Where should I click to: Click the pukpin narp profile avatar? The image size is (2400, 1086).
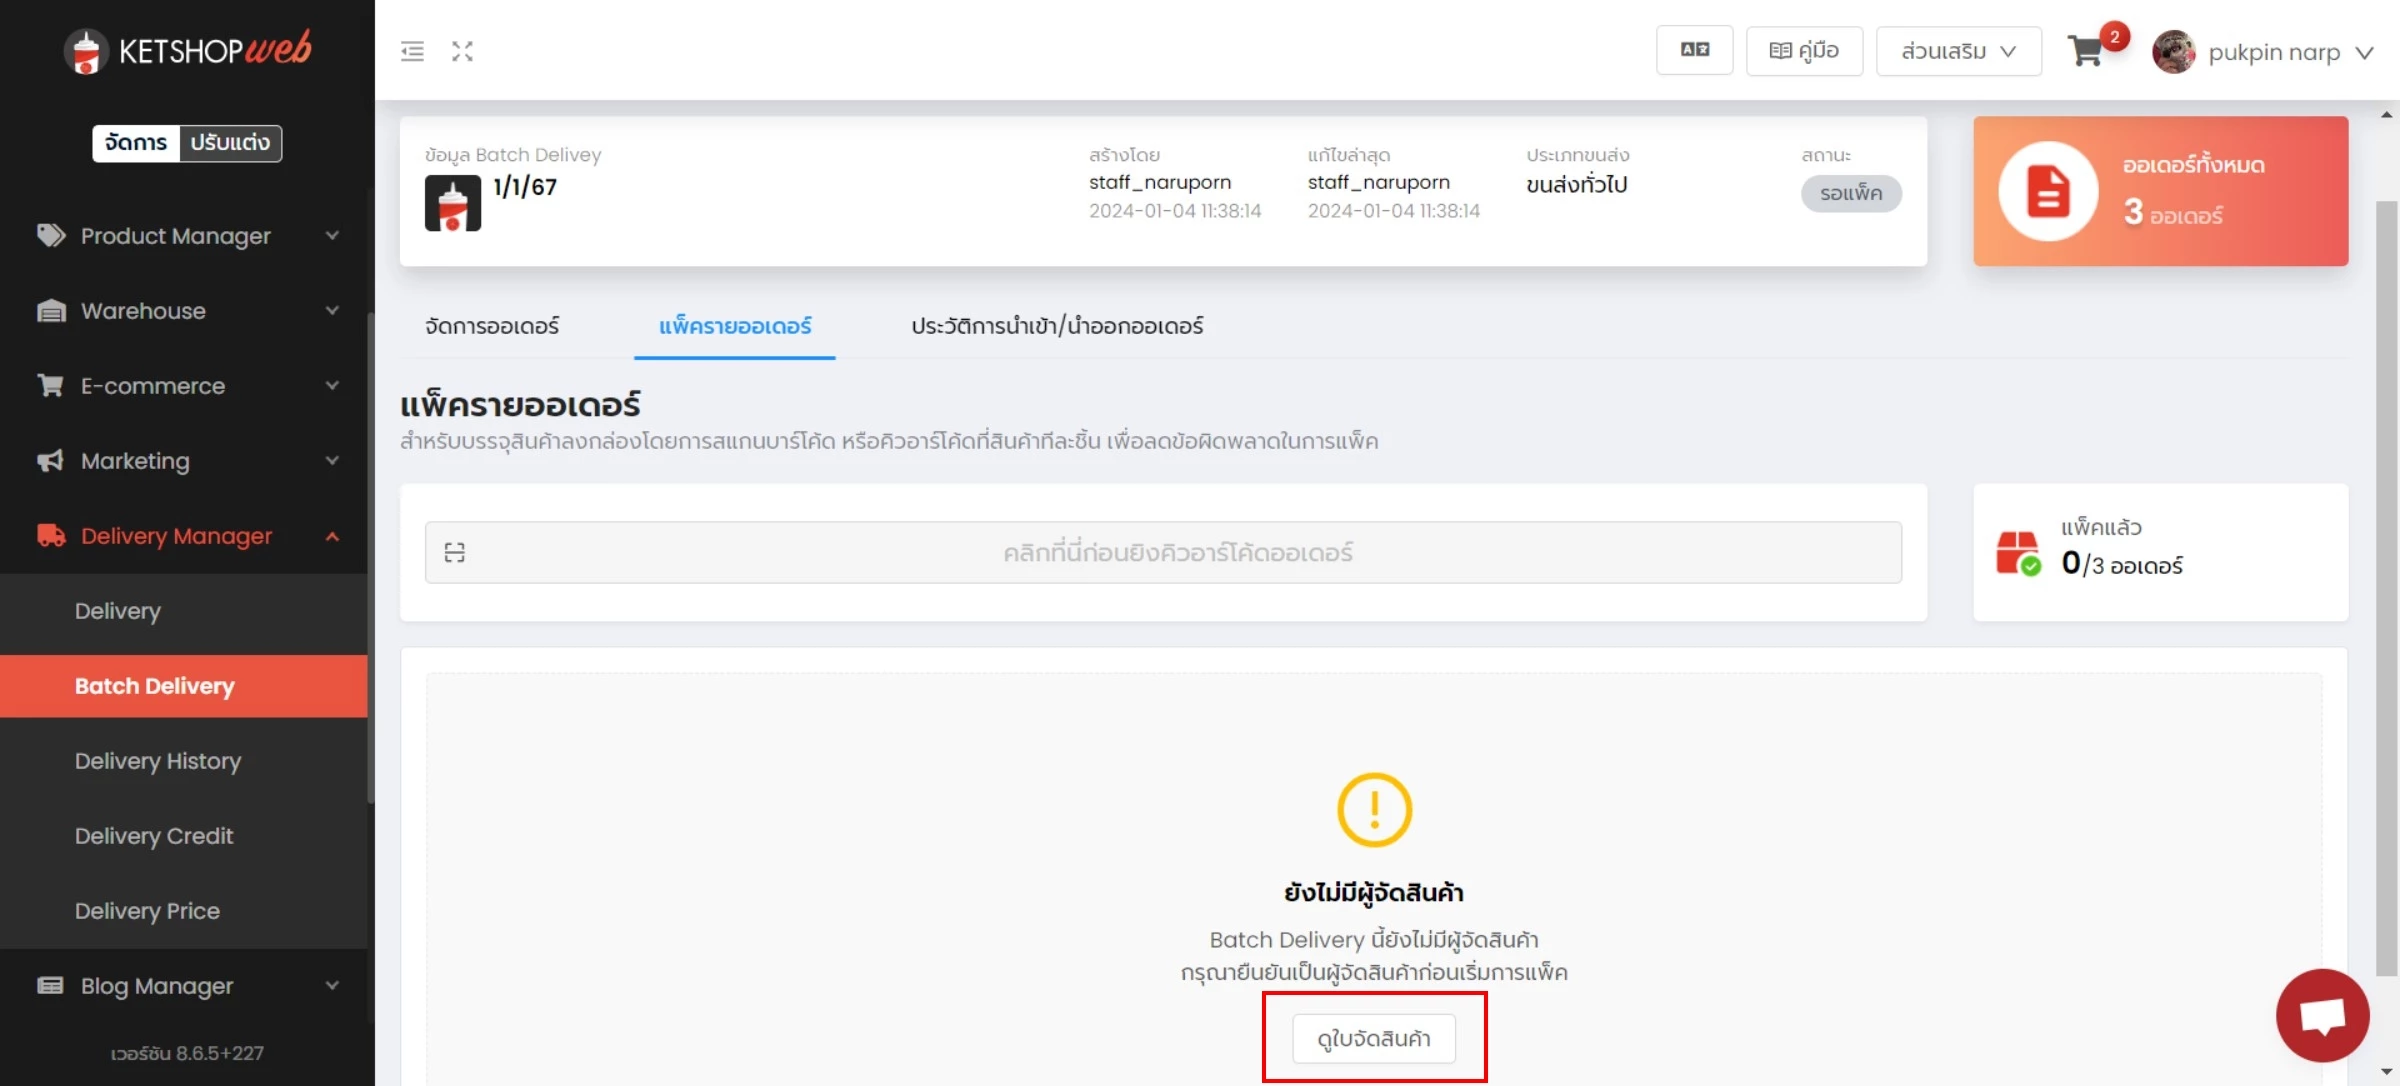(x=2173, y=51)
